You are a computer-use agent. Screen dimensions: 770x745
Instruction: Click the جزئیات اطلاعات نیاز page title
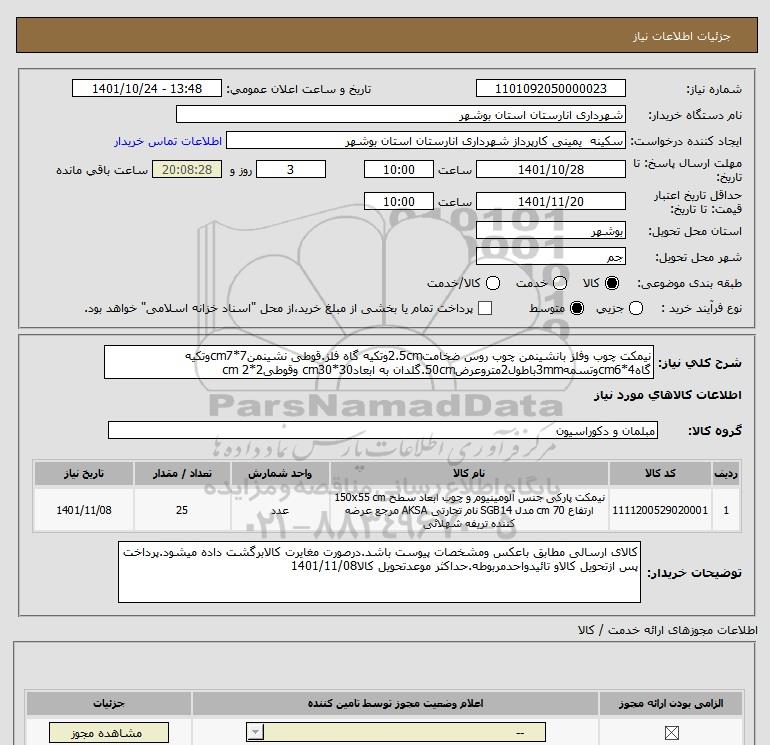[682, 36]
